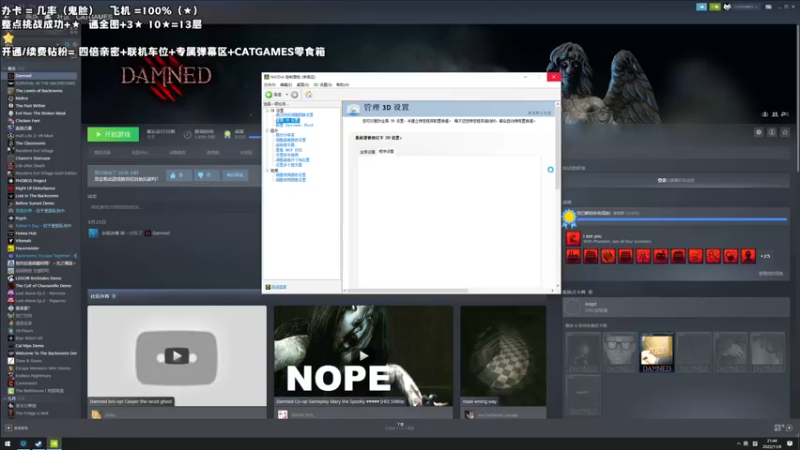800x450 pixels.
Task: Select Chicken Feet in the library list
Action: 28,121
